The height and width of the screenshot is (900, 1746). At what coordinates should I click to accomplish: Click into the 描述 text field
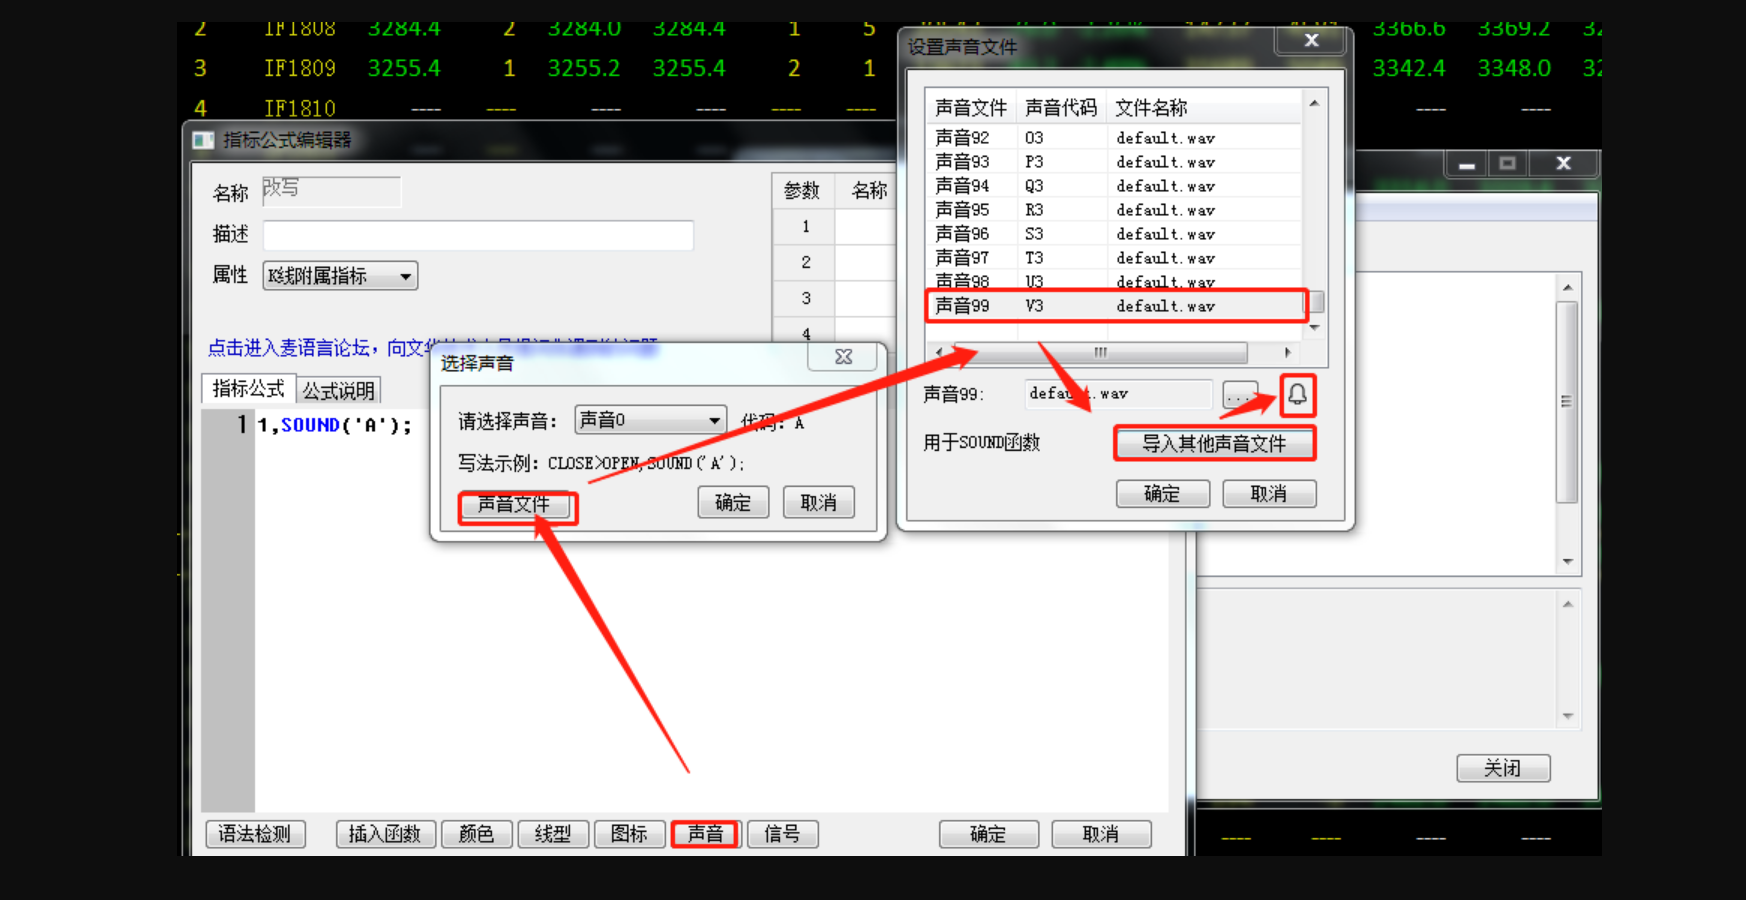click(478, 235)
